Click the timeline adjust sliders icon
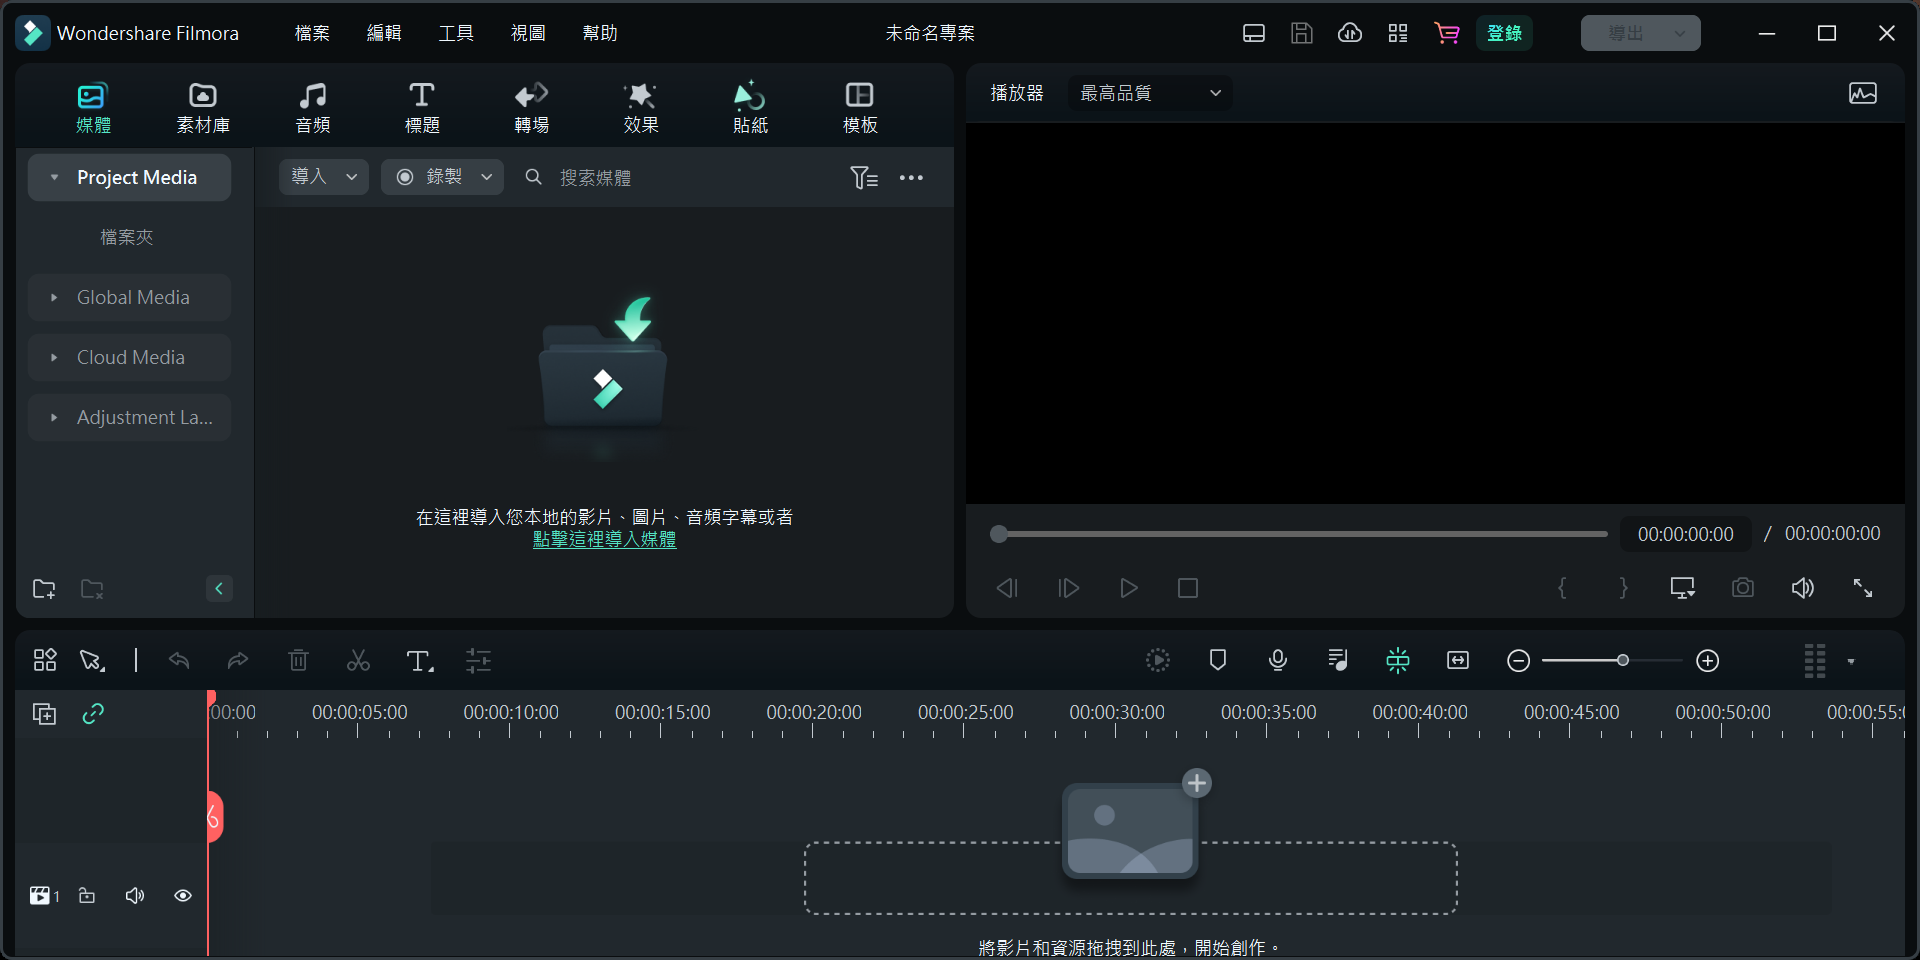 pyautogui.click(x=478, y=661)
